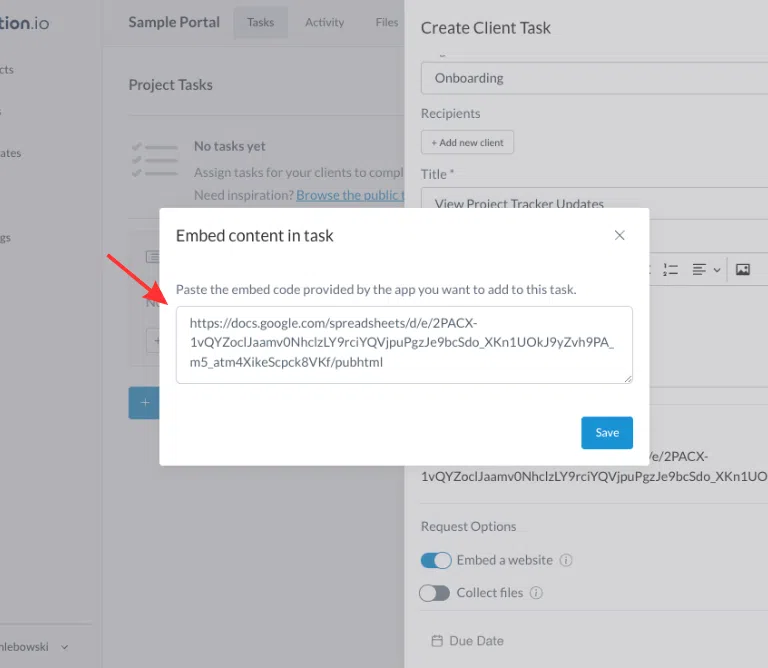Disable the Embed a website toggle
The width and height of the screenshot is (768, 668).
coord(435,561)
